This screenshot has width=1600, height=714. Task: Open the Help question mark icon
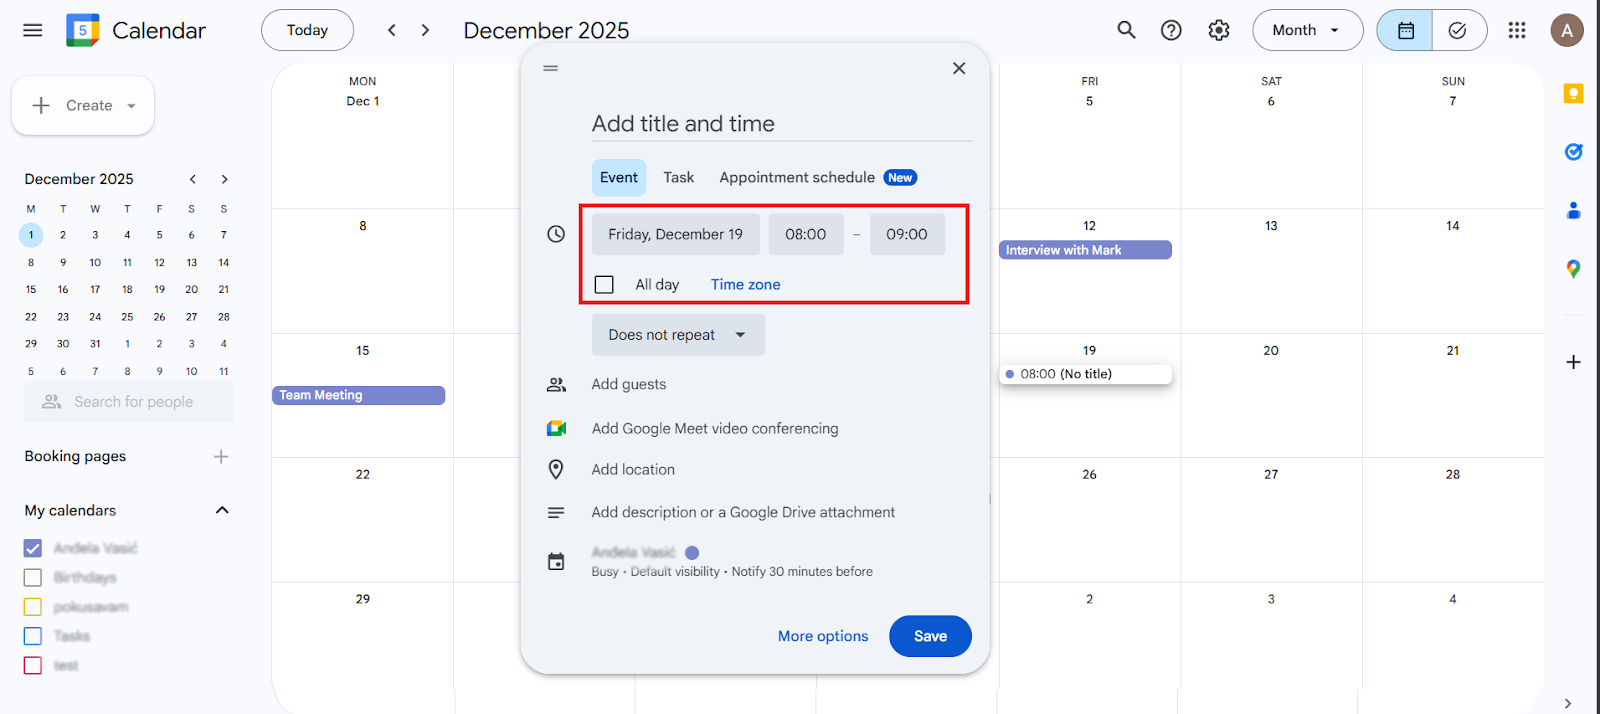(x=1171, y=30)
